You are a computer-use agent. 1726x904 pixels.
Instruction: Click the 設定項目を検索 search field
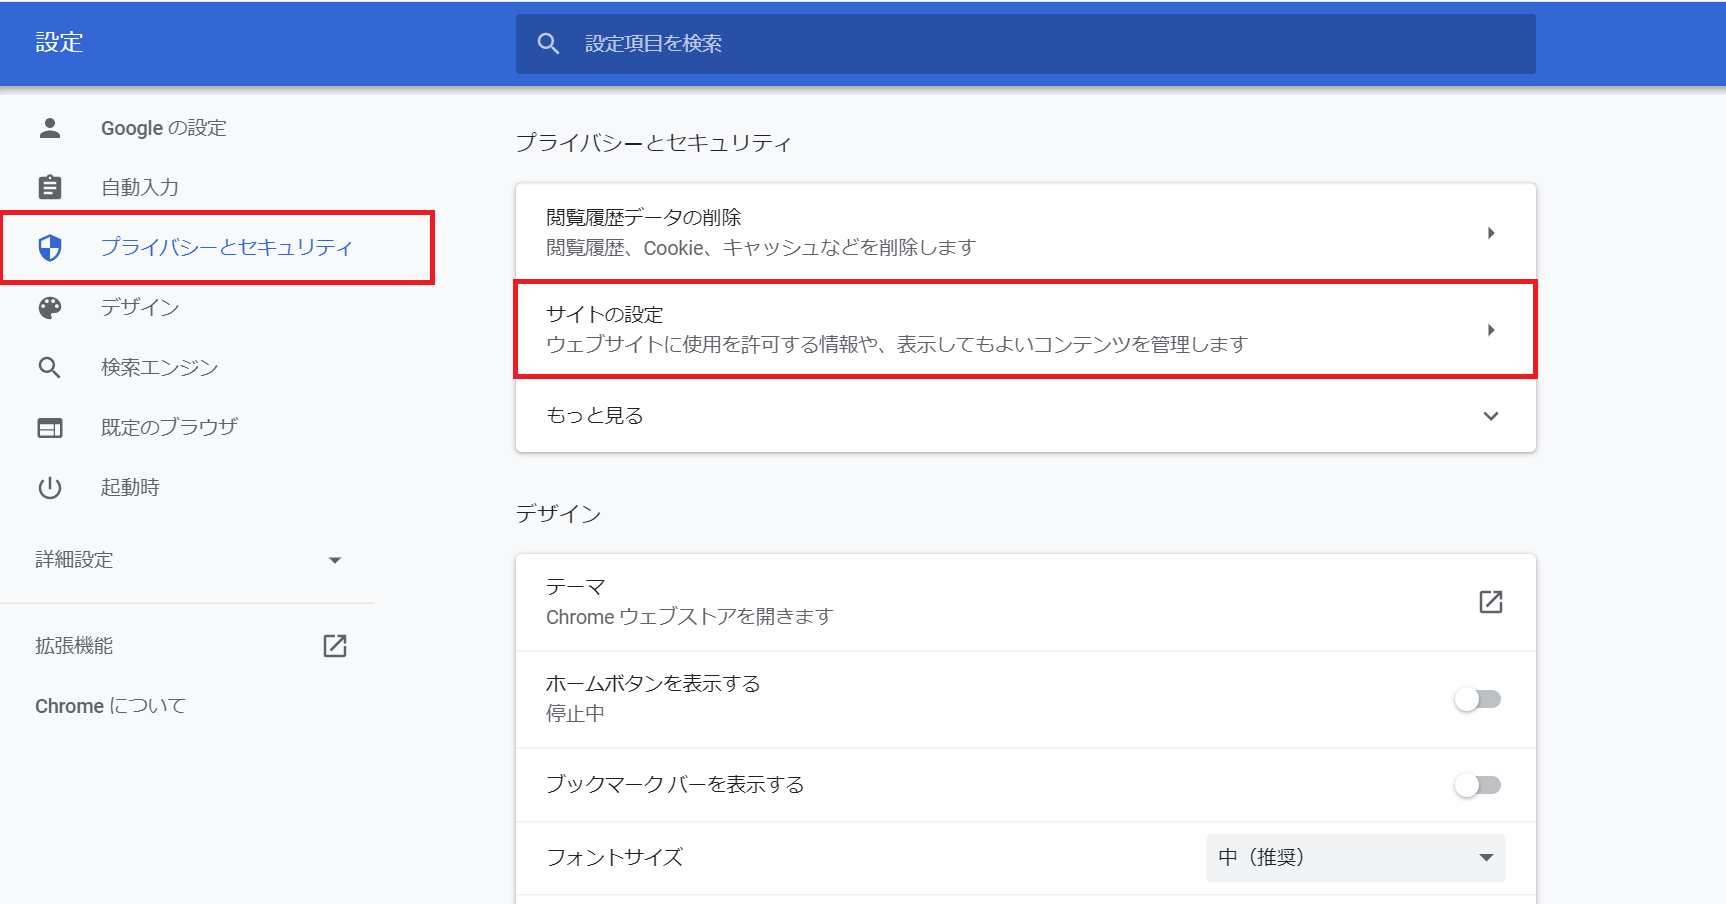point(1024,43)
